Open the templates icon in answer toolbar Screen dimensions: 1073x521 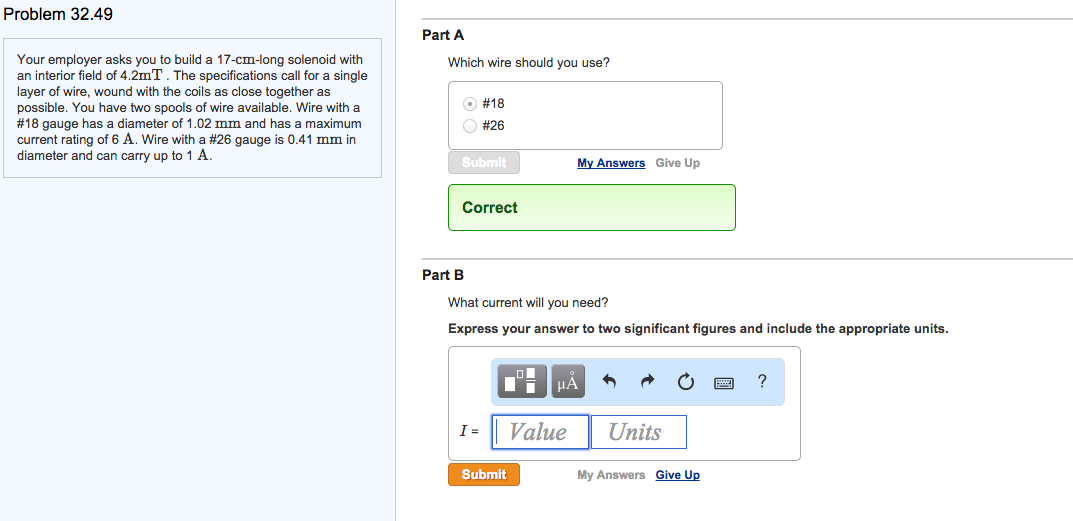pos(522,381)
